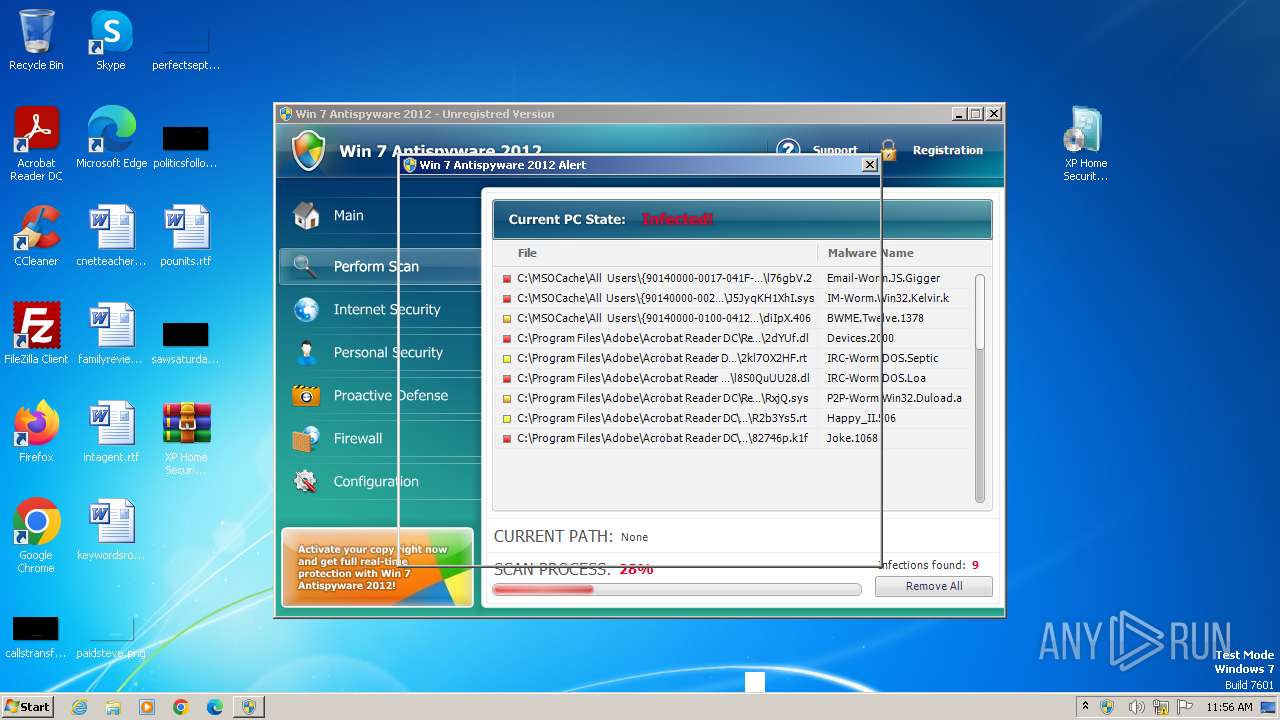Click the taskbar clock showing 11:56 AM

tap(1229, 707)
